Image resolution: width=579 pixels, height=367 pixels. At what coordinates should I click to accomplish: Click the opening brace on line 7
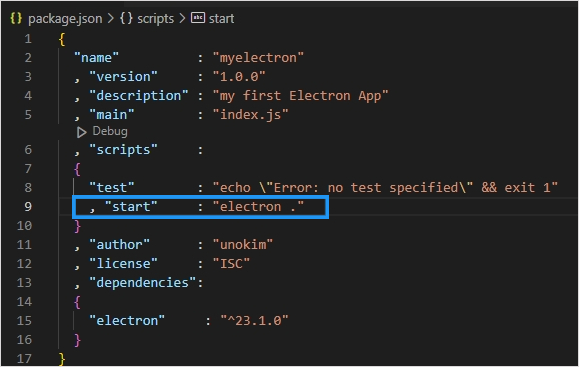[77, 169]
